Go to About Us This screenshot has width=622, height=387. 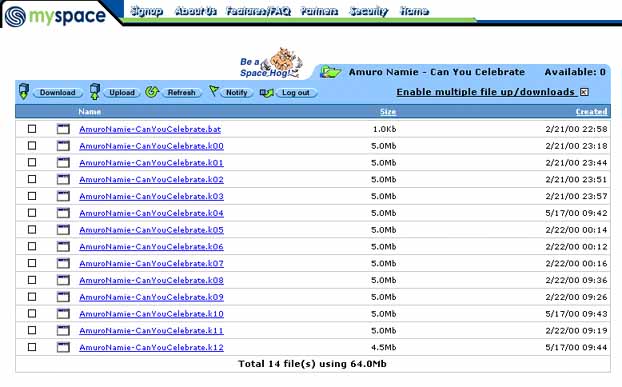[x=196, y=11]
